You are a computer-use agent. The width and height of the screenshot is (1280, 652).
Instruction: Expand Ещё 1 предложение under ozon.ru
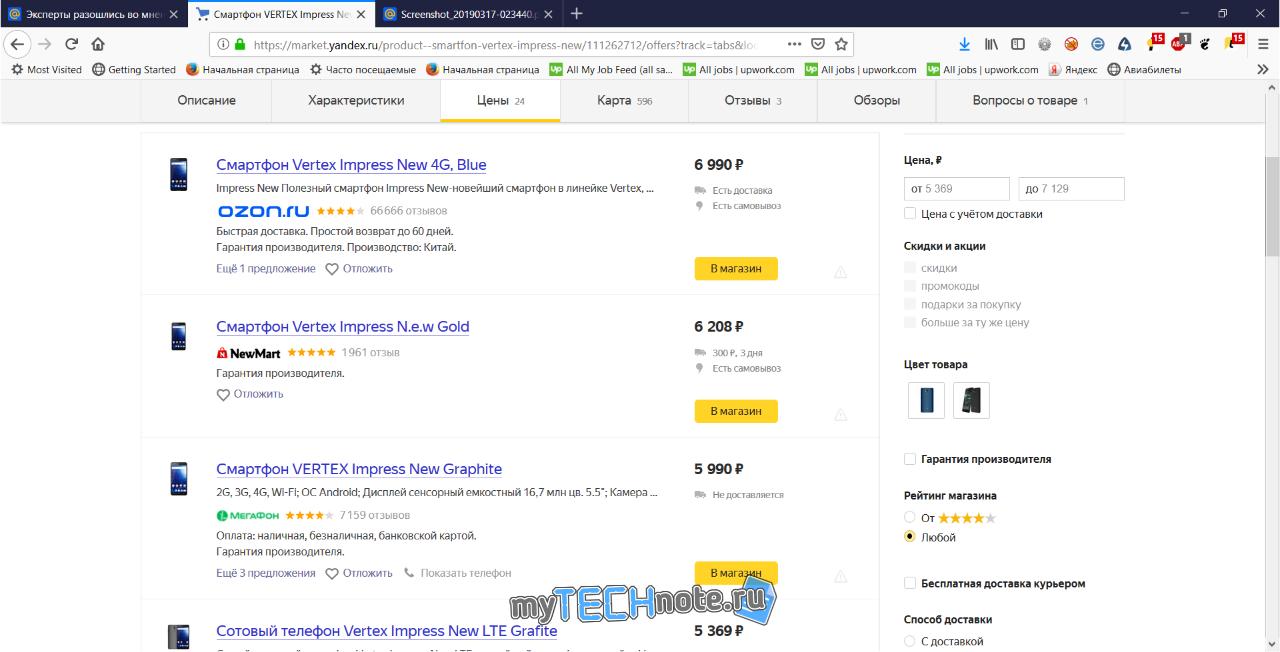pyautogui.click(x=266, y=269)
